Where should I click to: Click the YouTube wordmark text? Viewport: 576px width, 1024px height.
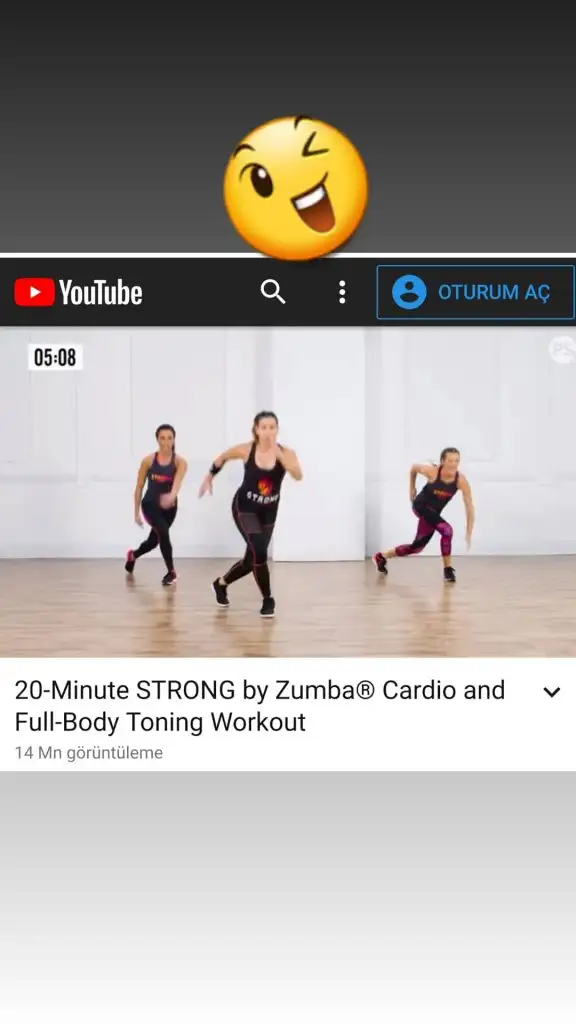(101, 292)
